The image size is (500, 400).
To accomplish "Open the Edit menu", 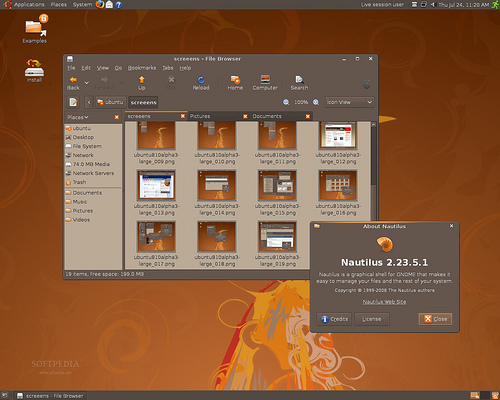I will [86, 68].
